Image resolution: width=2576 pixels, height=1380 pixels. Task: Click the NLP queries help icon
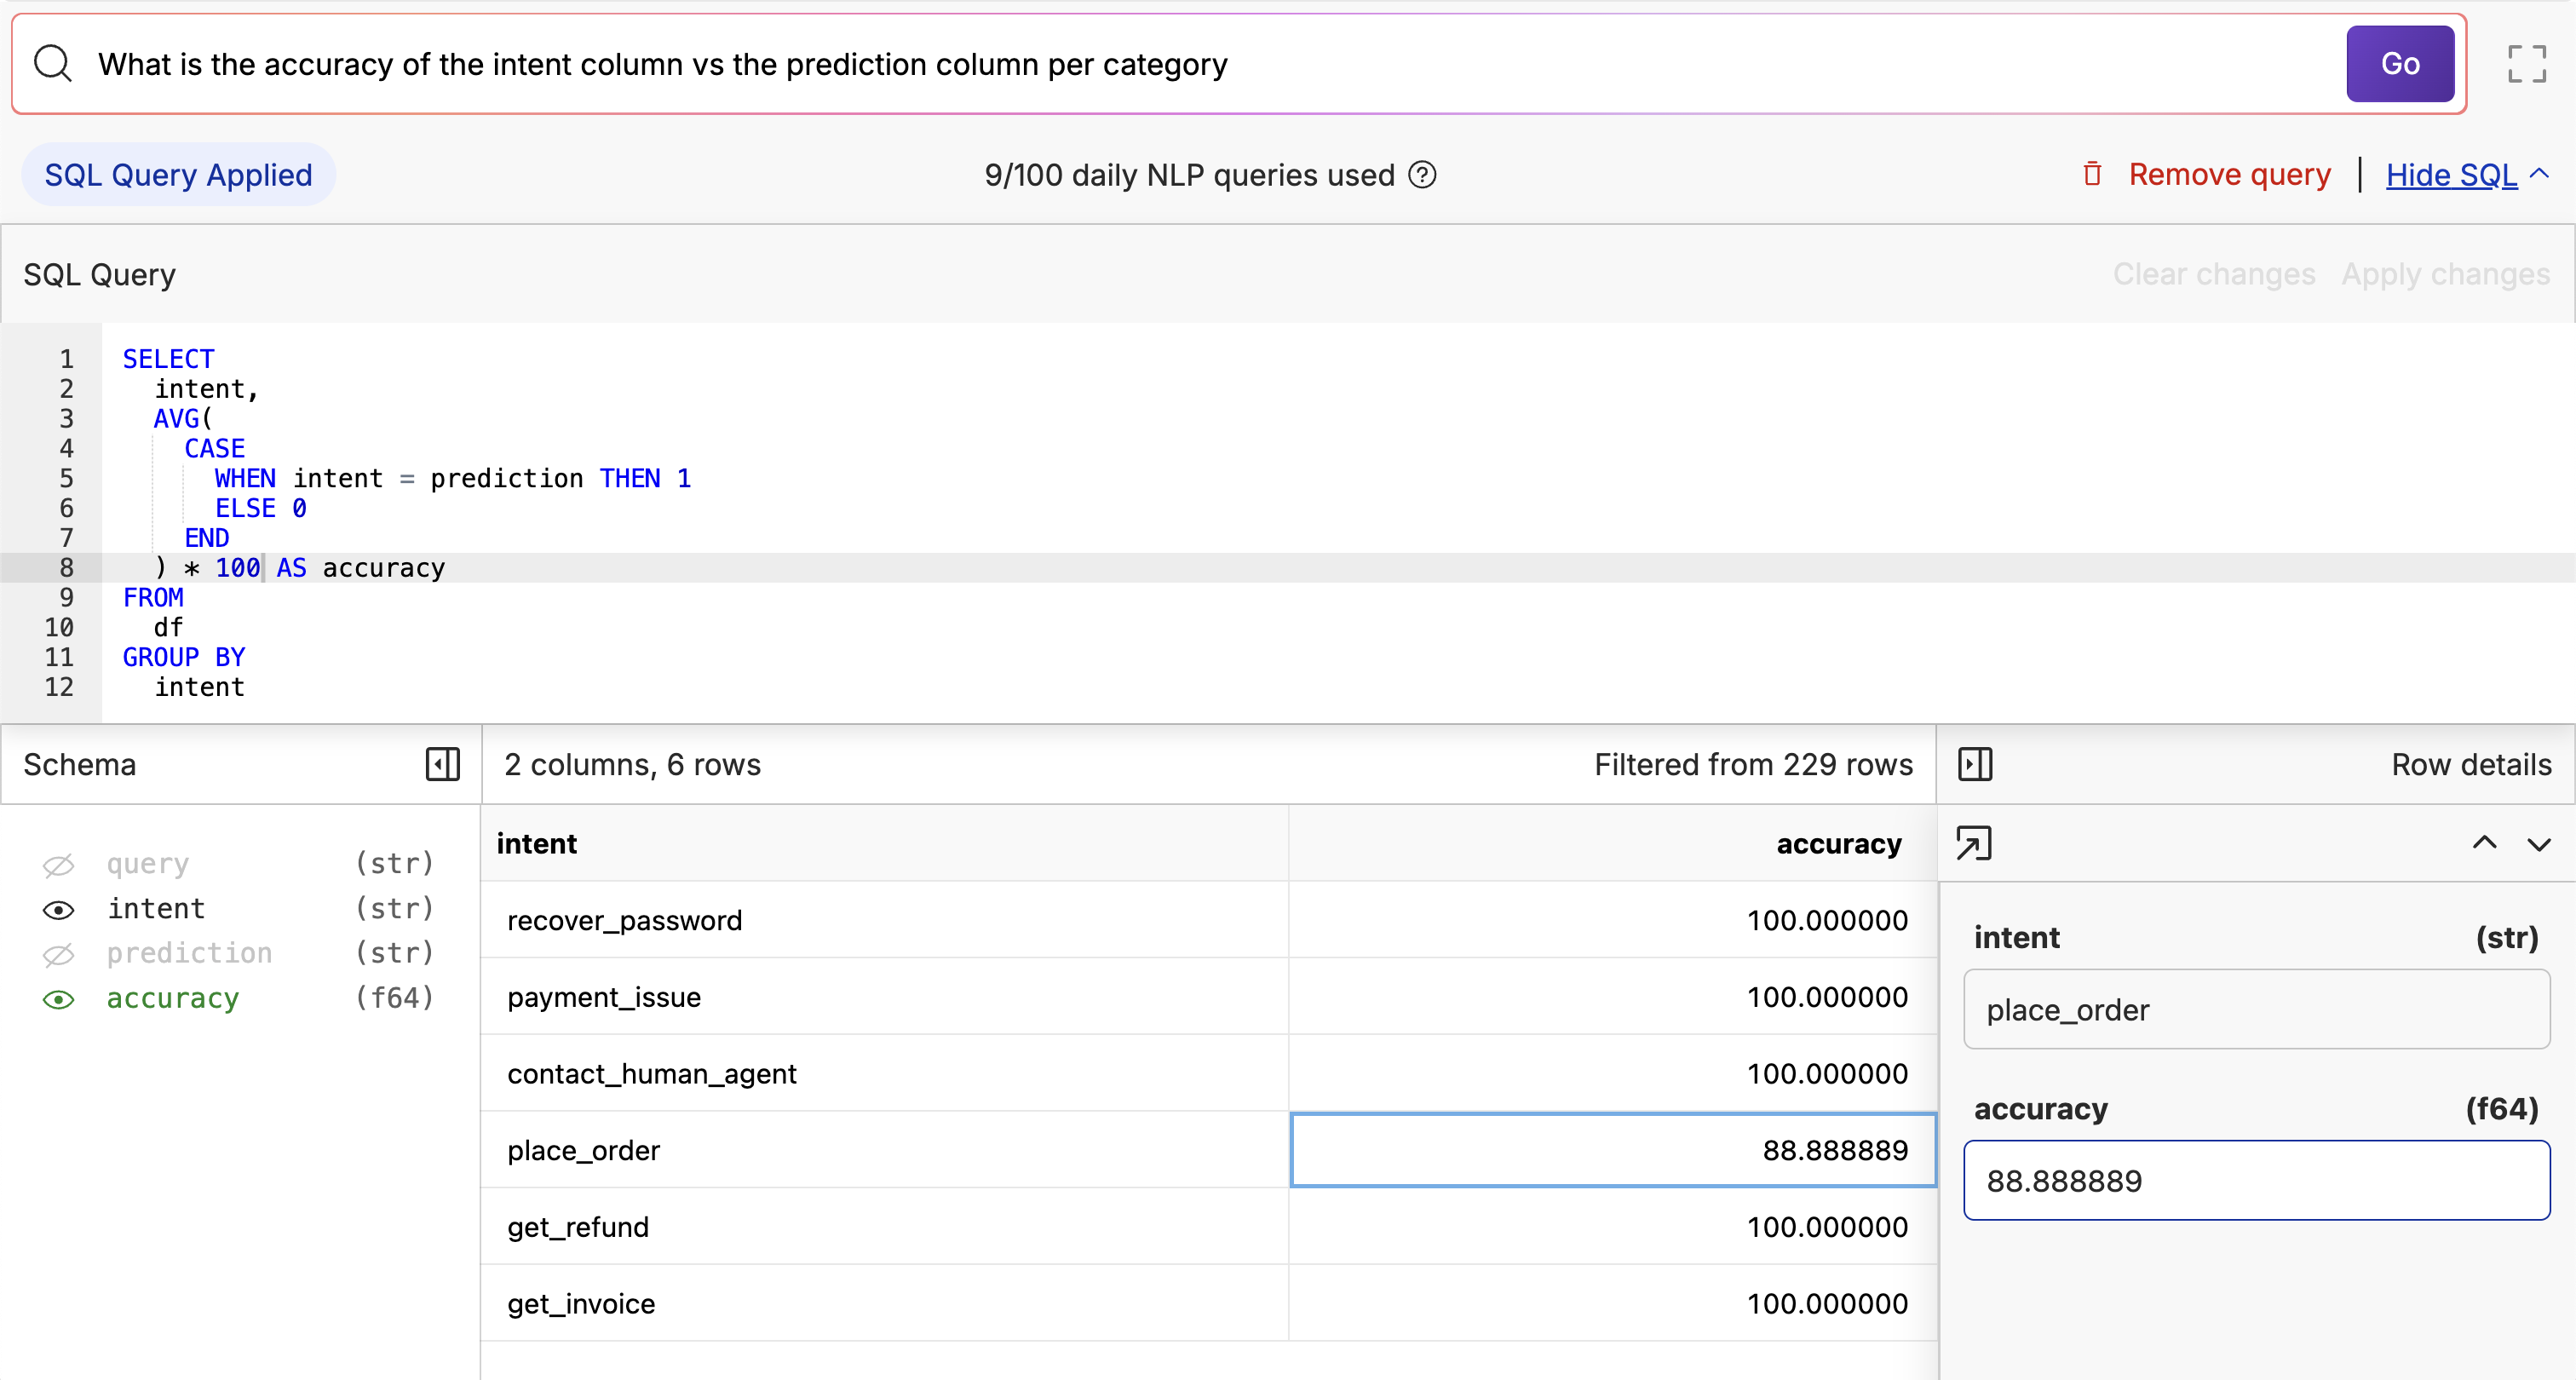click(1422, 175)
